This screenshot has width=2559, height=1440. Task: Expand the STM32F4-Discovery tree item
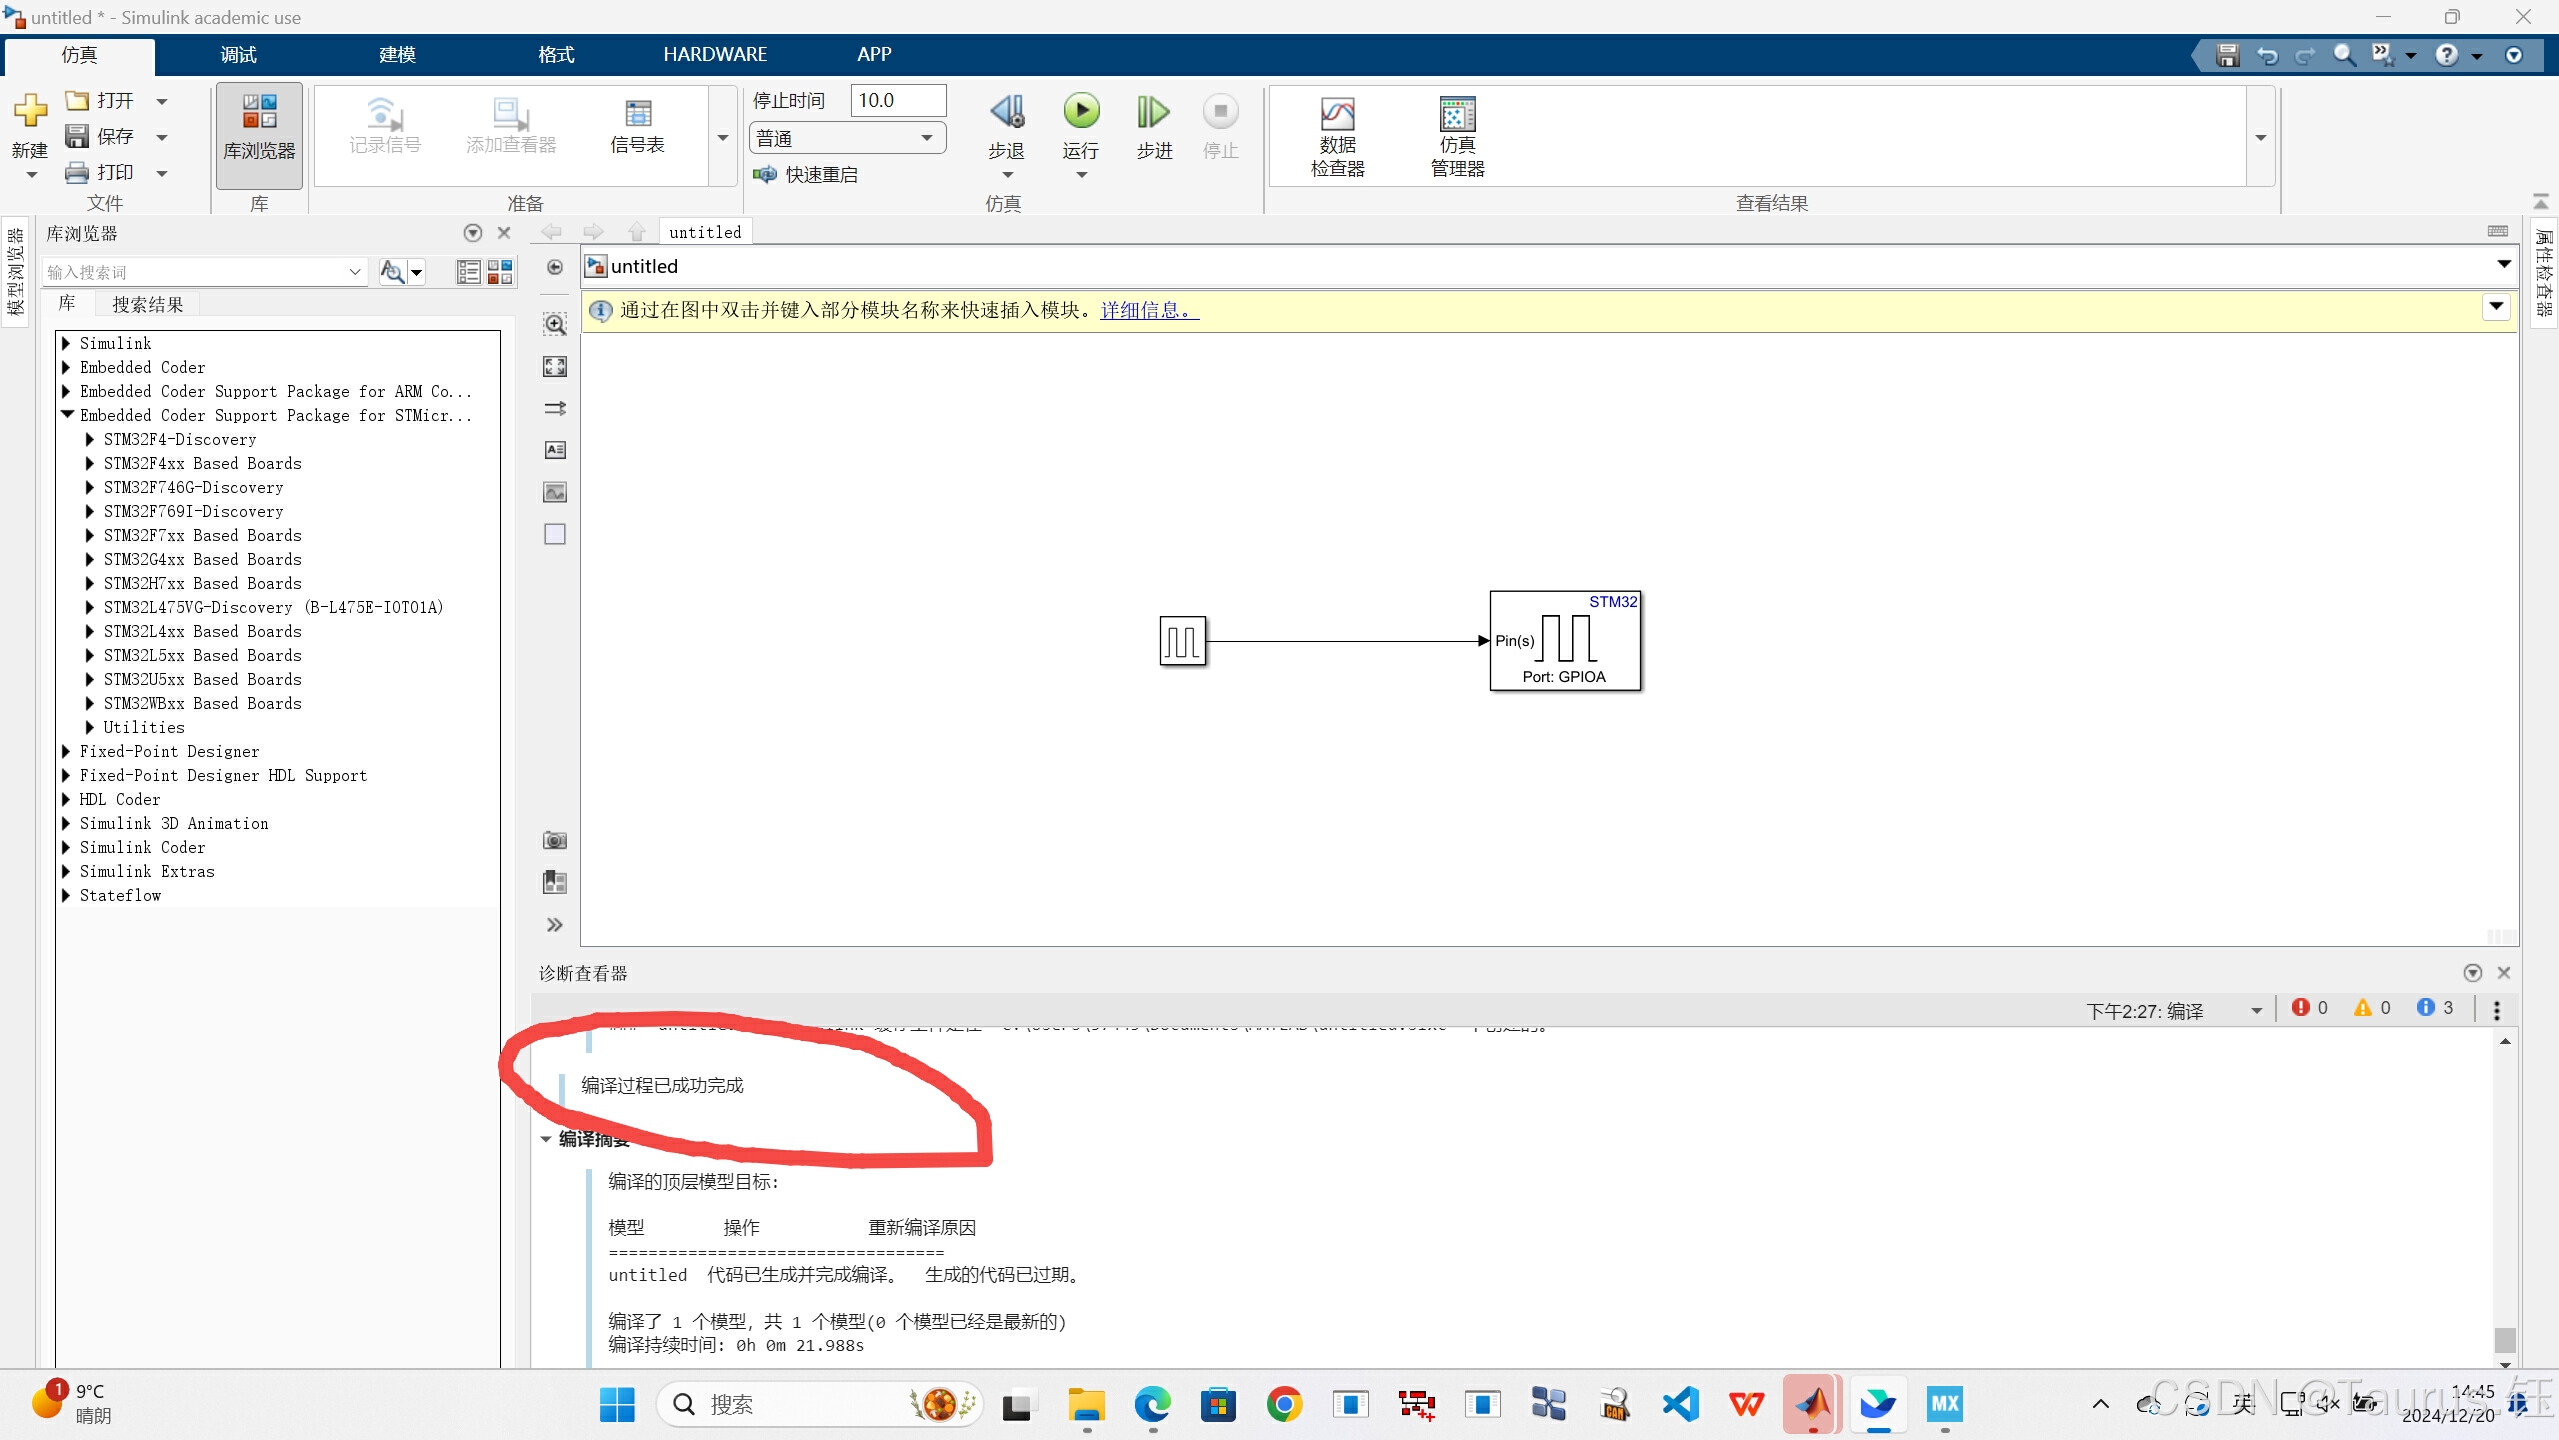88,439
